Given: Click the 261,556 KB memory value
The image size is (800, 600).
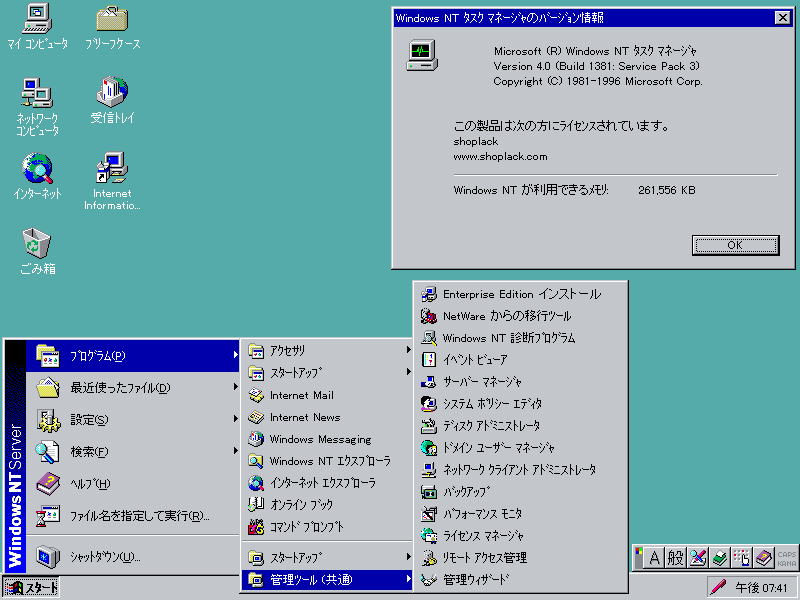Looking at the screenshot, I should [x=666, y=190].
